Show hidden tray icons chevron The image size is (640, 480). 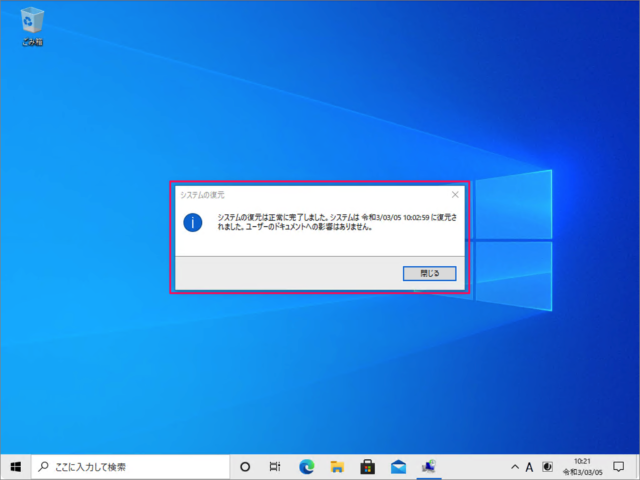coord(515,467)
